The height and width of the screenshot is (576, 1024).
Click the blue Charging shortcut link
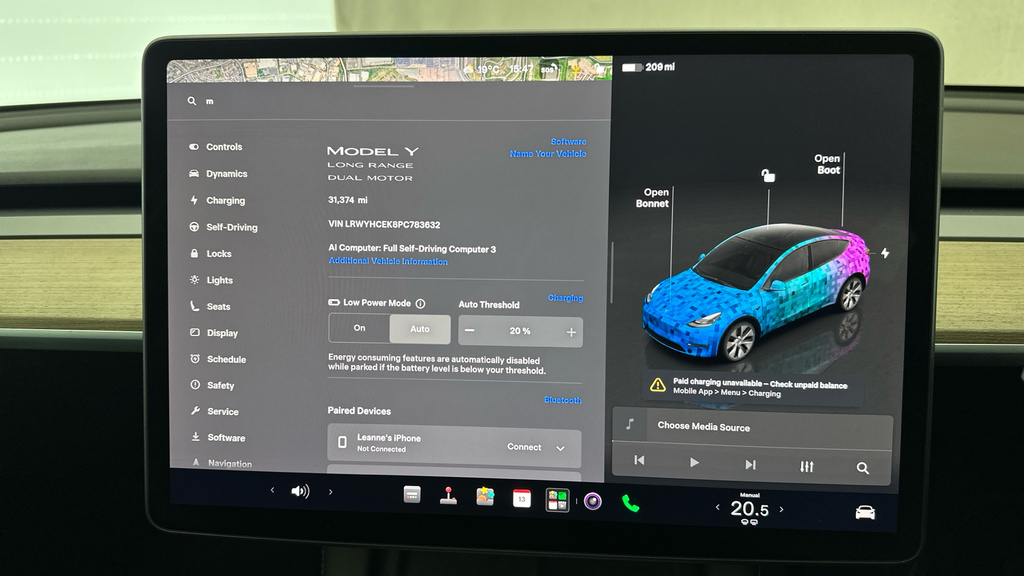pos(566,298)
